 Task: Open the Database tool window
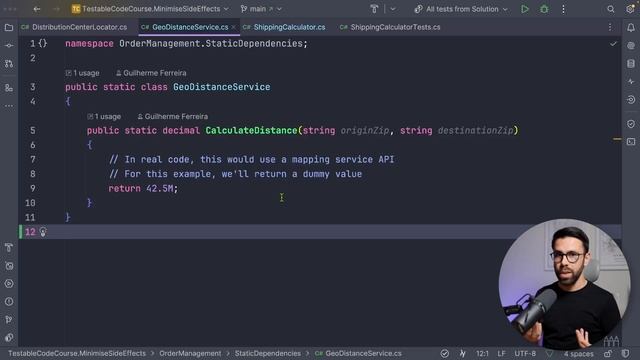point(631,64)
